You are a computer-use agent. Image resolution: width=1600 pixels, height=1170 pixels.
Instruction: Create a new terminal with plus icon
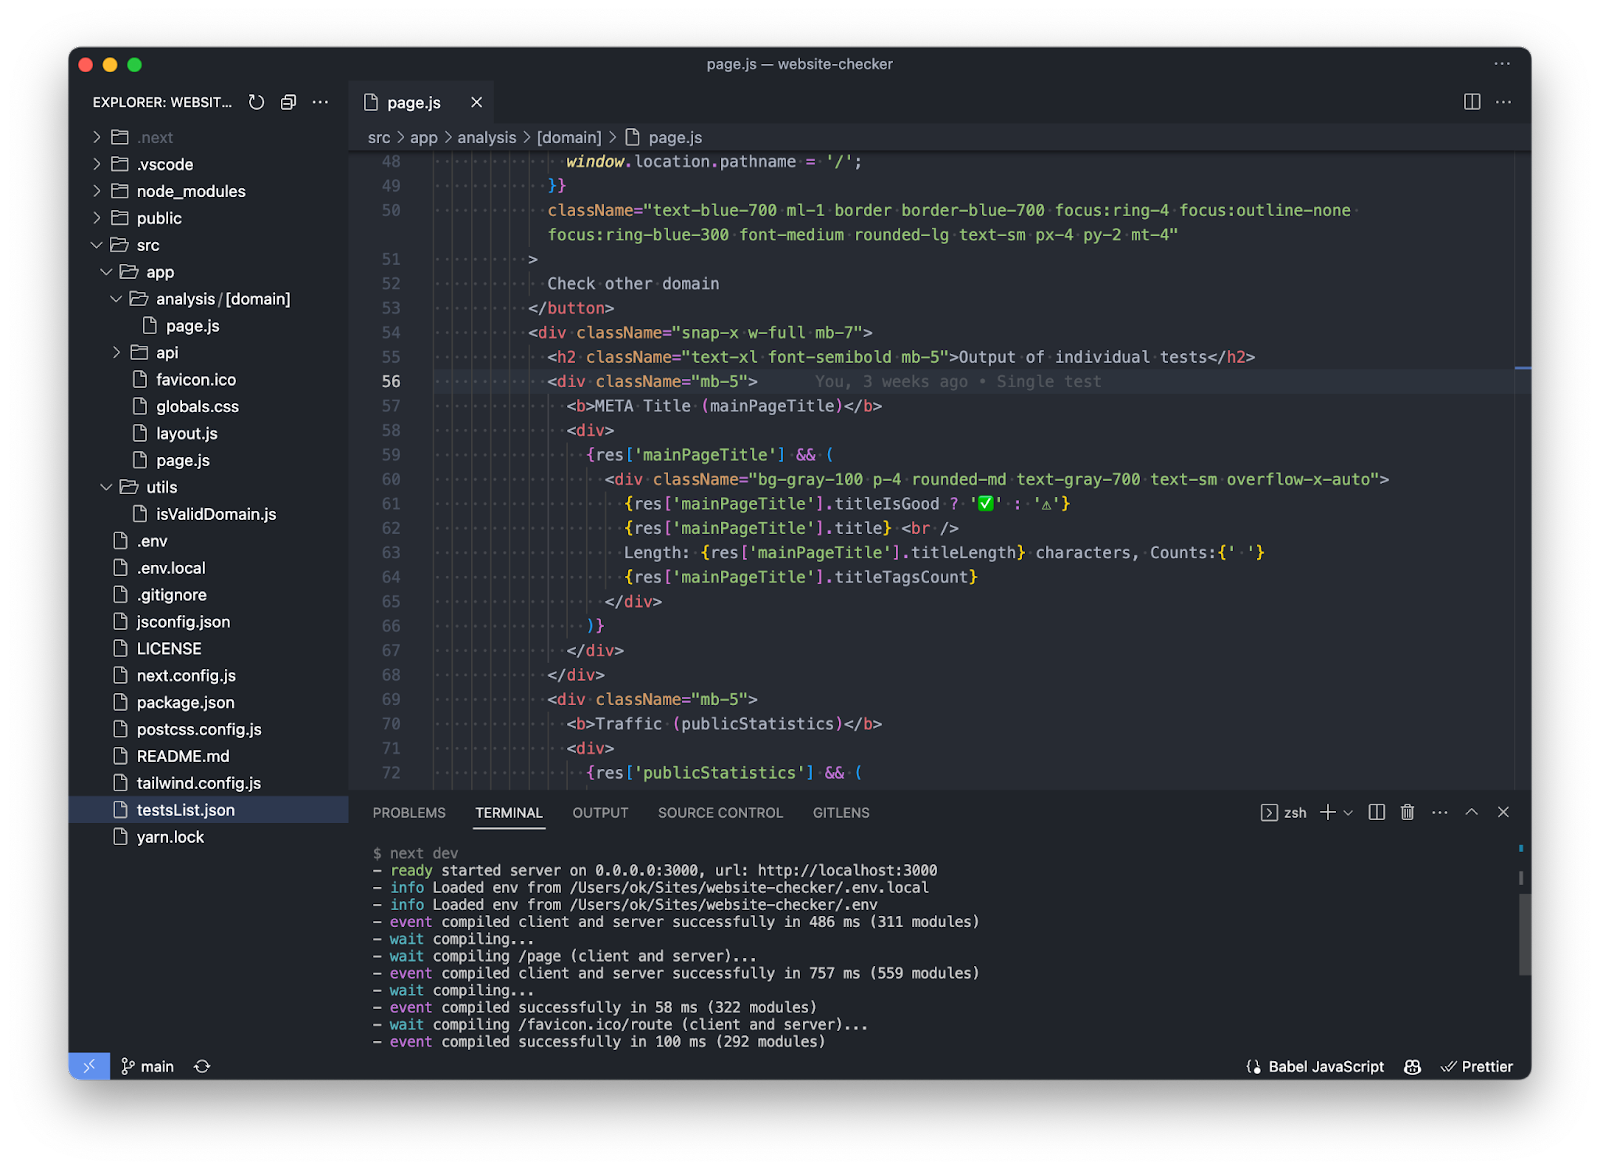[x=1327, y=812]
